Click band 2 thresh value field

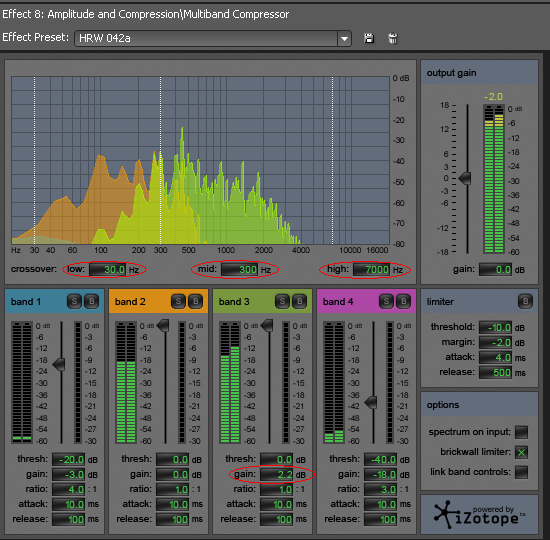tap(172, 459)
